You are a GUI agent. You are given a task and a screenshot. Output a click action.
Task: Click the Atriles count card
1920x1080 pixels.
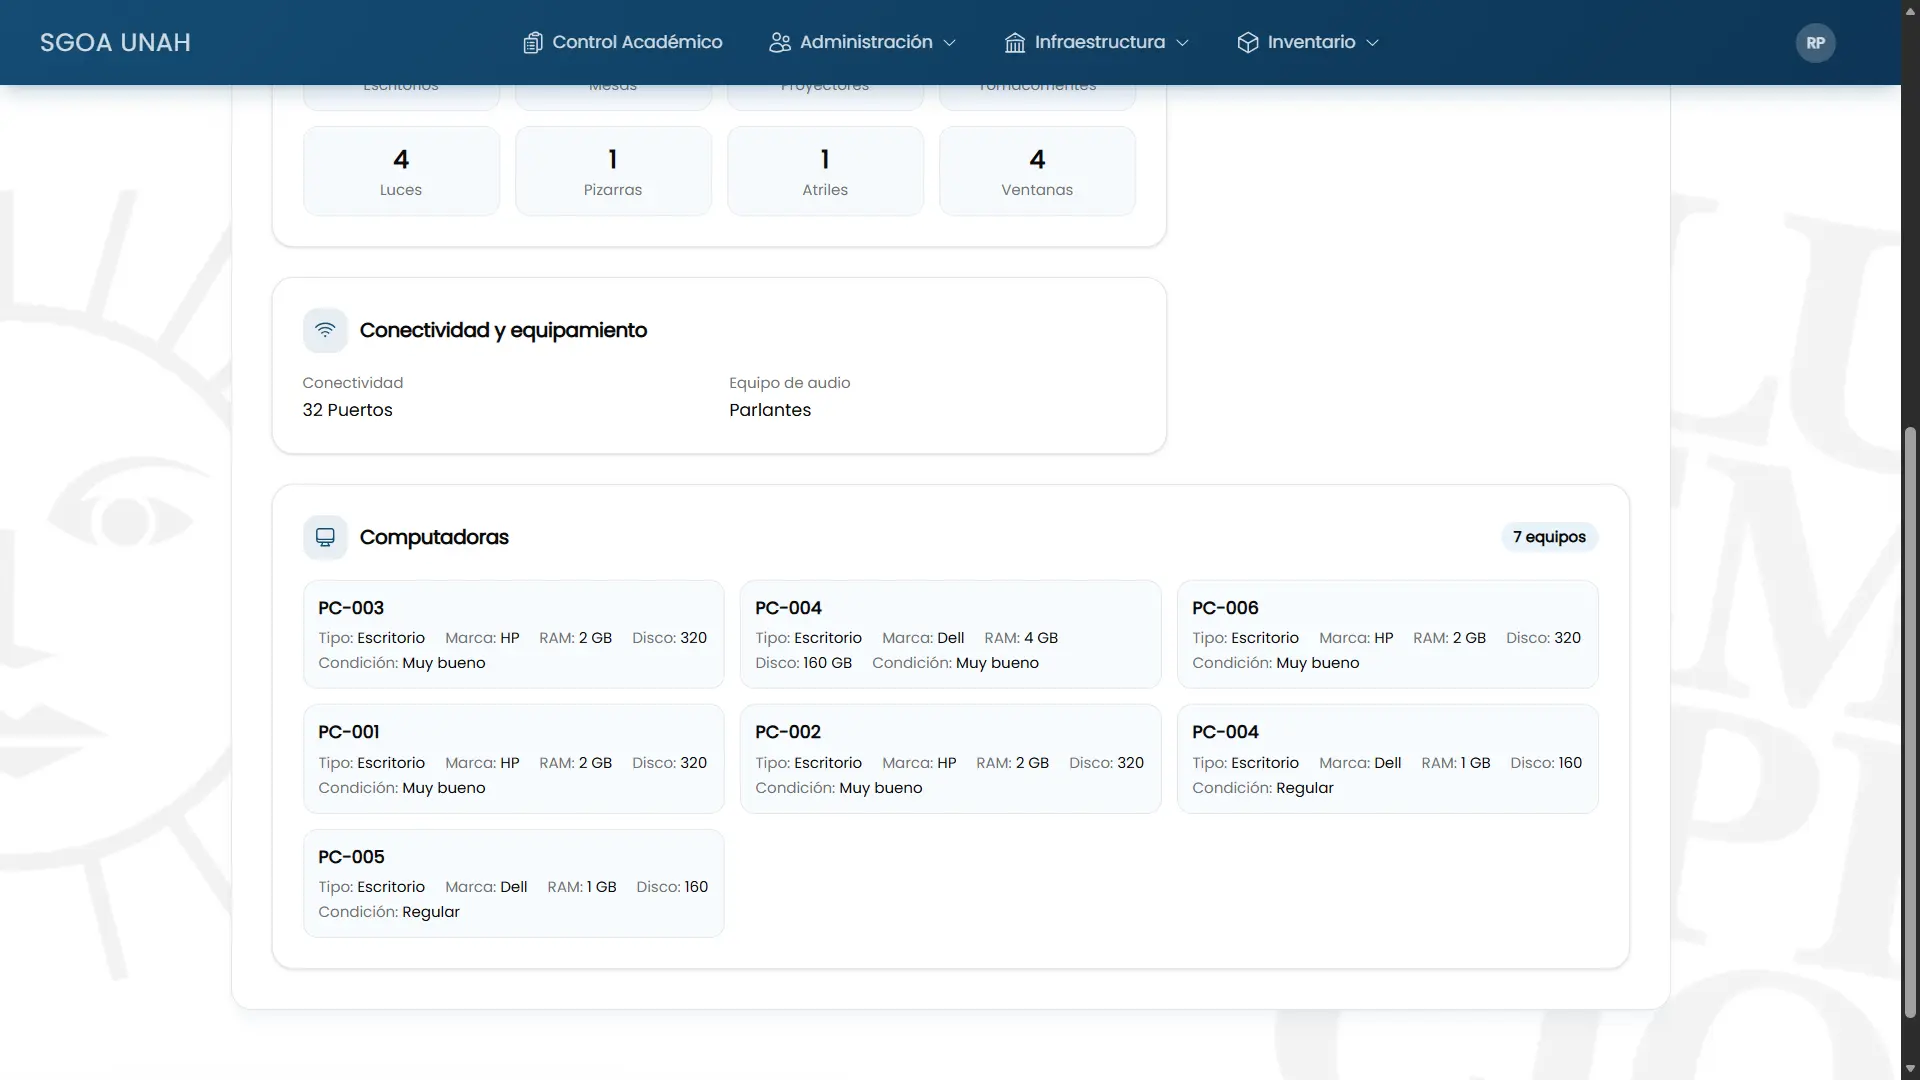tap(825, 171)
